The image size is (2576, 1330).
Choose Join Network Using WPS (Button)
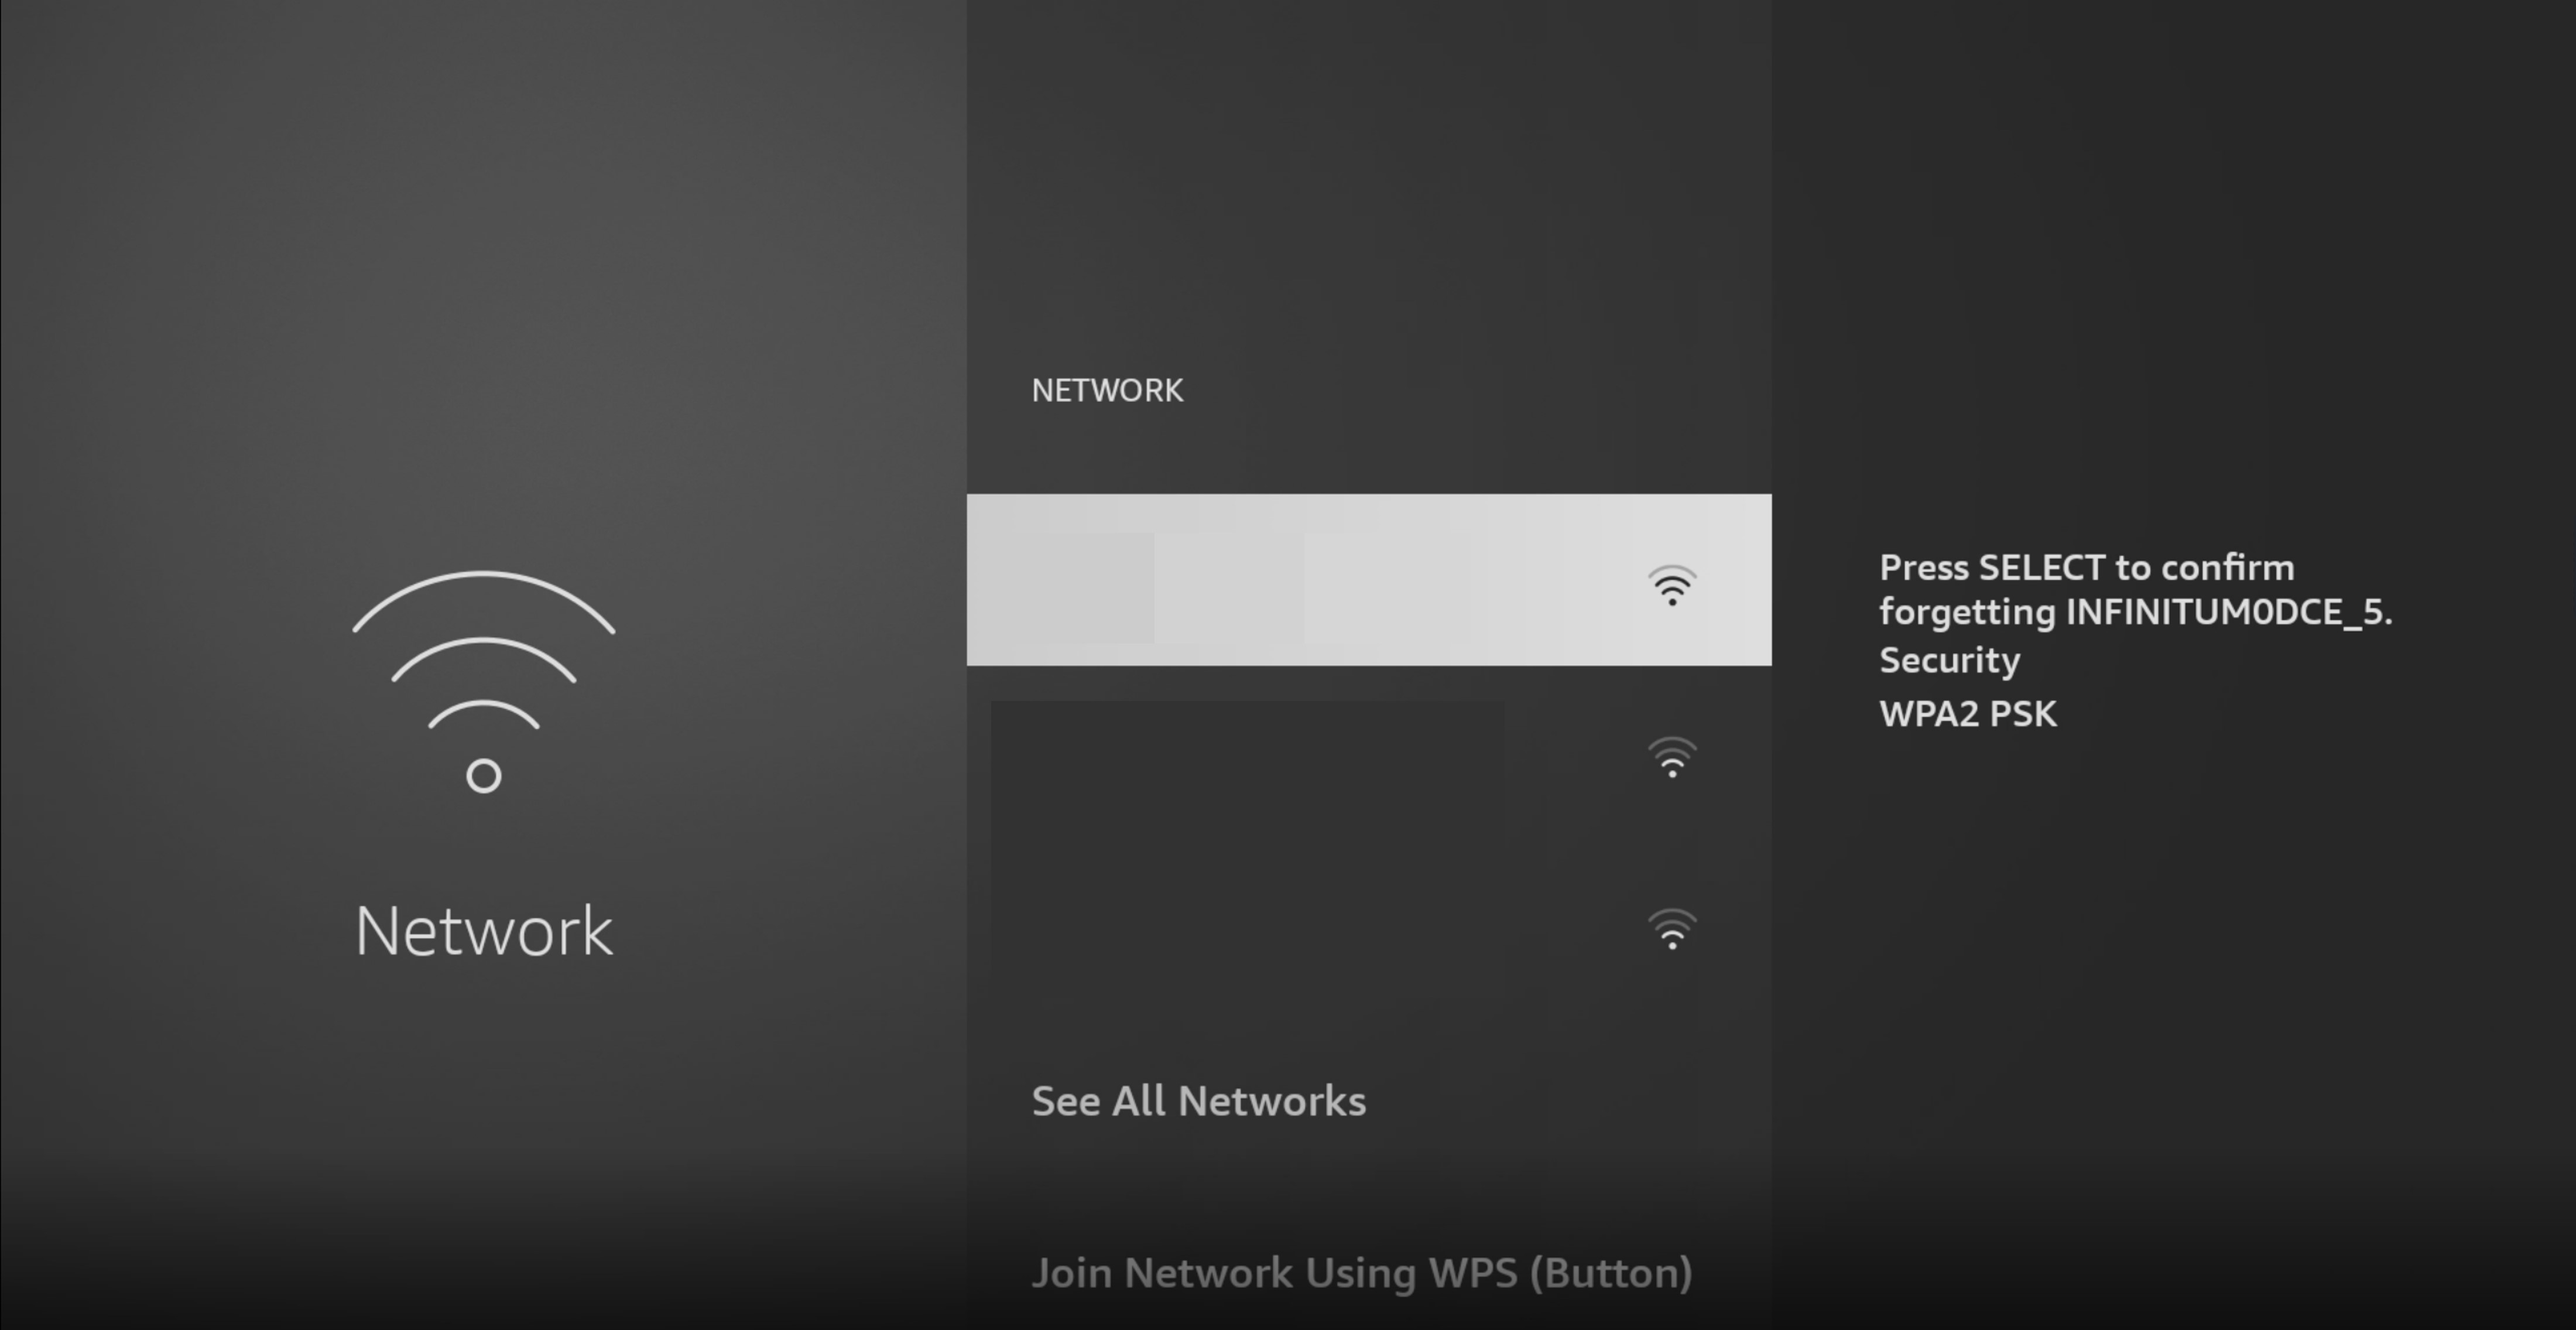[1362, 1273]
